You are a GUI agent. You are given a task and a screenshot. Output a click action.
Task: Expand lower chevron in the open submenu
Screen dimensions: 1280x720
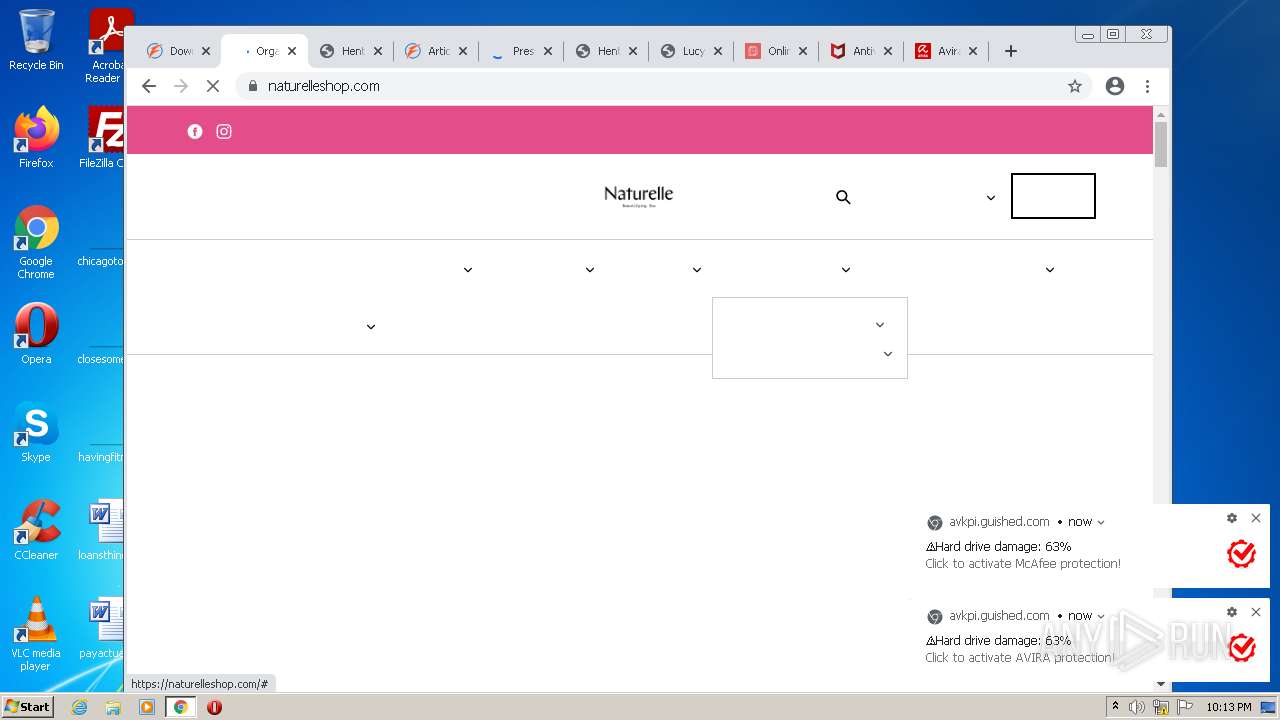[x=888, y=354]
